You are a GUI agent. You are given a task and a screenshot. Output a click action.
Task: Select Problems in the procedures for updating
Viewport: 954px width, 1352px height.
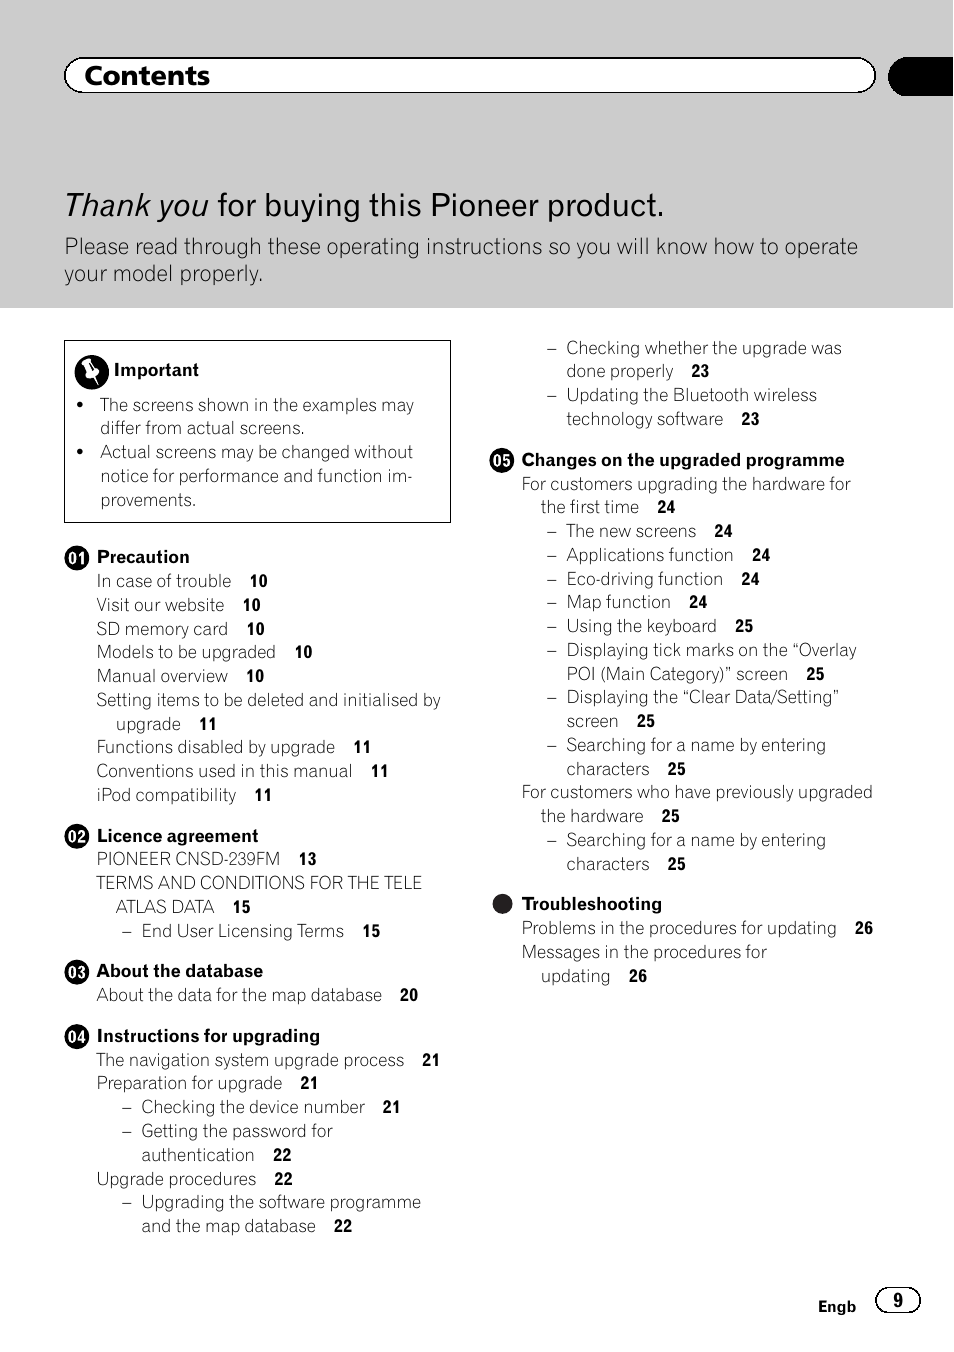click(x=679, y=928)
